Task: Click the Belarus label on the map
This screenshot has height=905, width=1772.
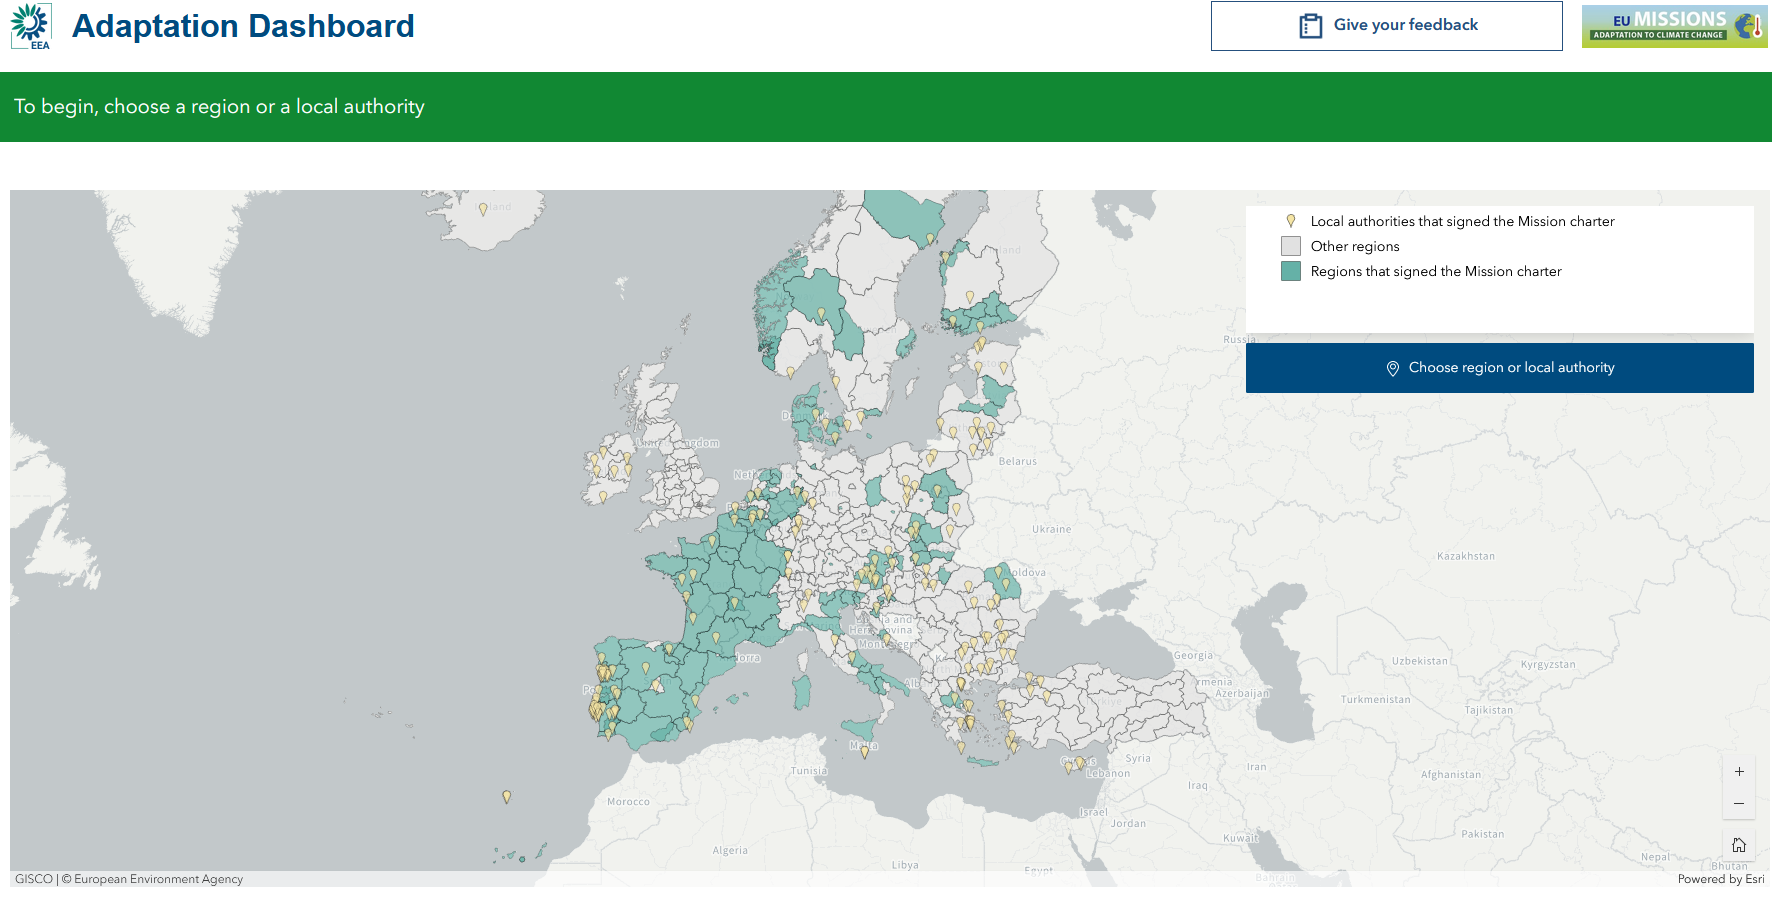Action: pos(1018,461)
